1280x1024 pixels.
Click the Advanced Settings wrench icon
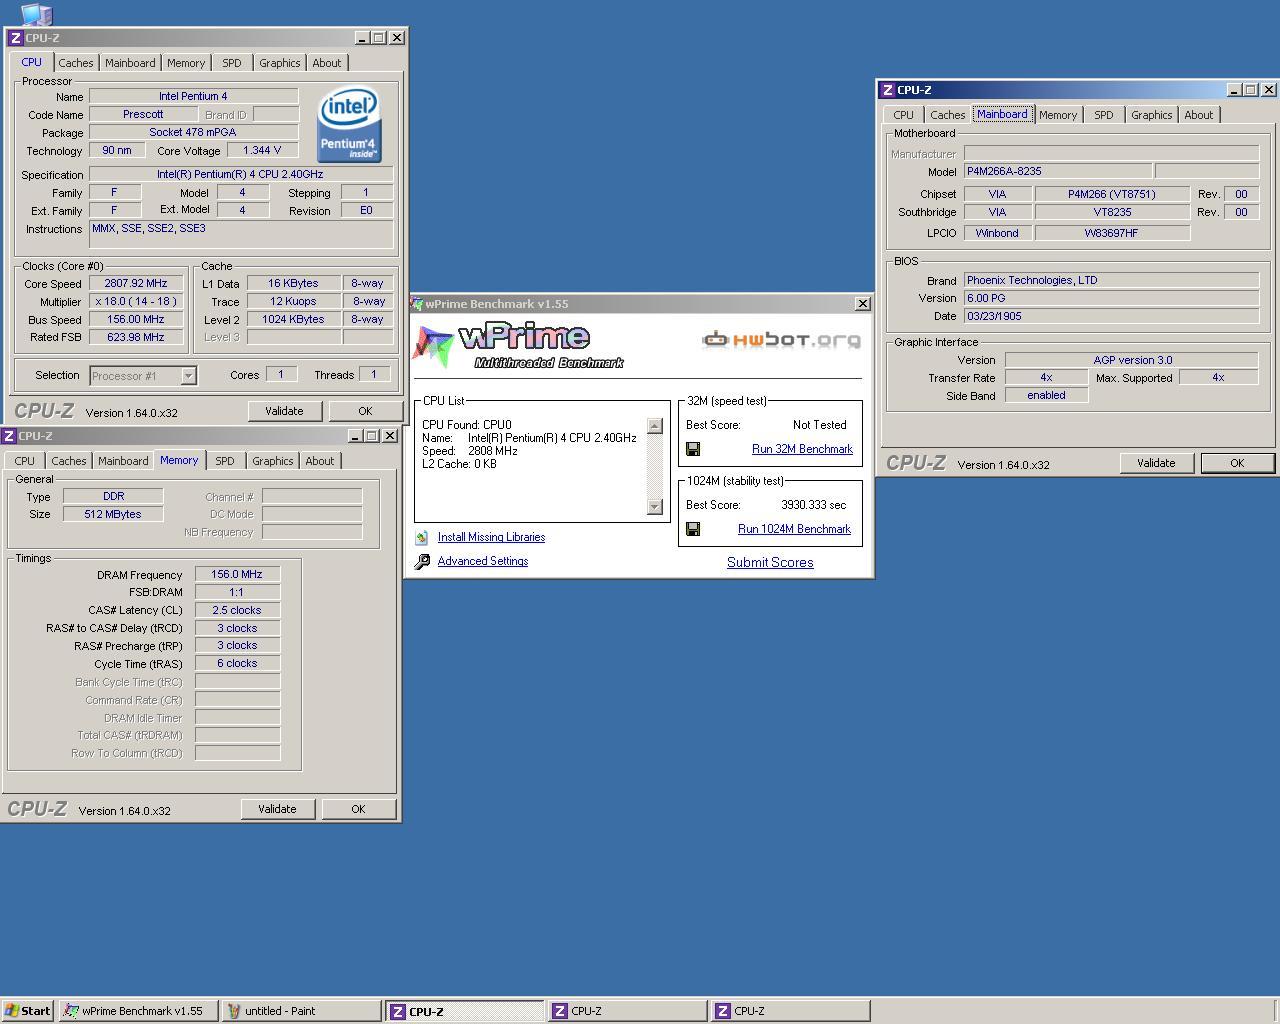click(422, 561)
